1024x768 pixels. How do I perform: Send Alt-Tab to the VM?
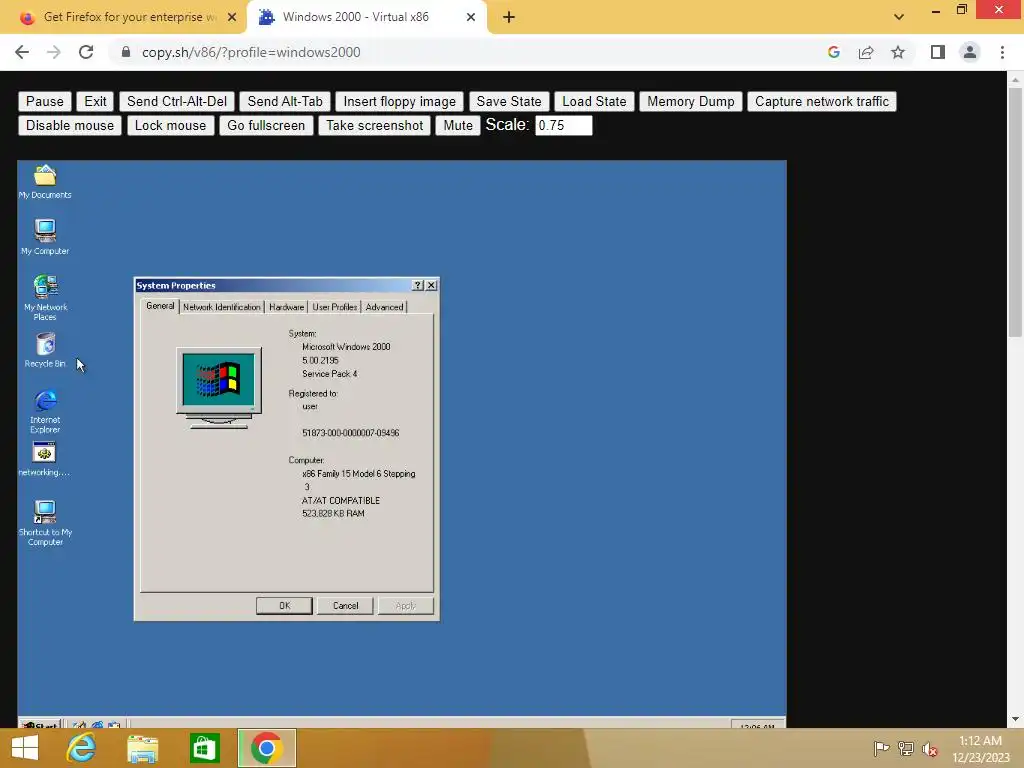coord(285,101)
